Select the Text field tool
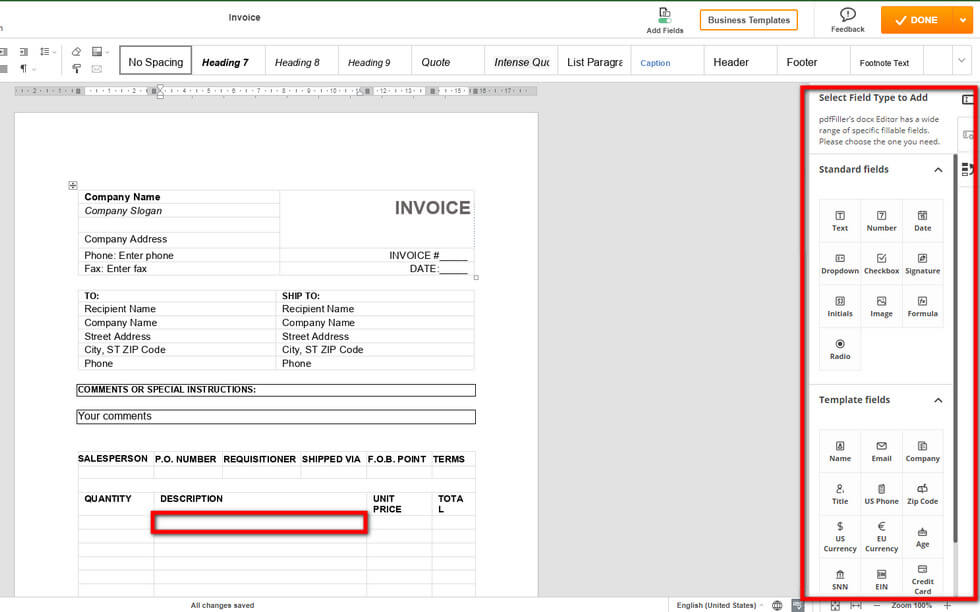The height and width of the screenshot is (612, 980). (840, 219)
